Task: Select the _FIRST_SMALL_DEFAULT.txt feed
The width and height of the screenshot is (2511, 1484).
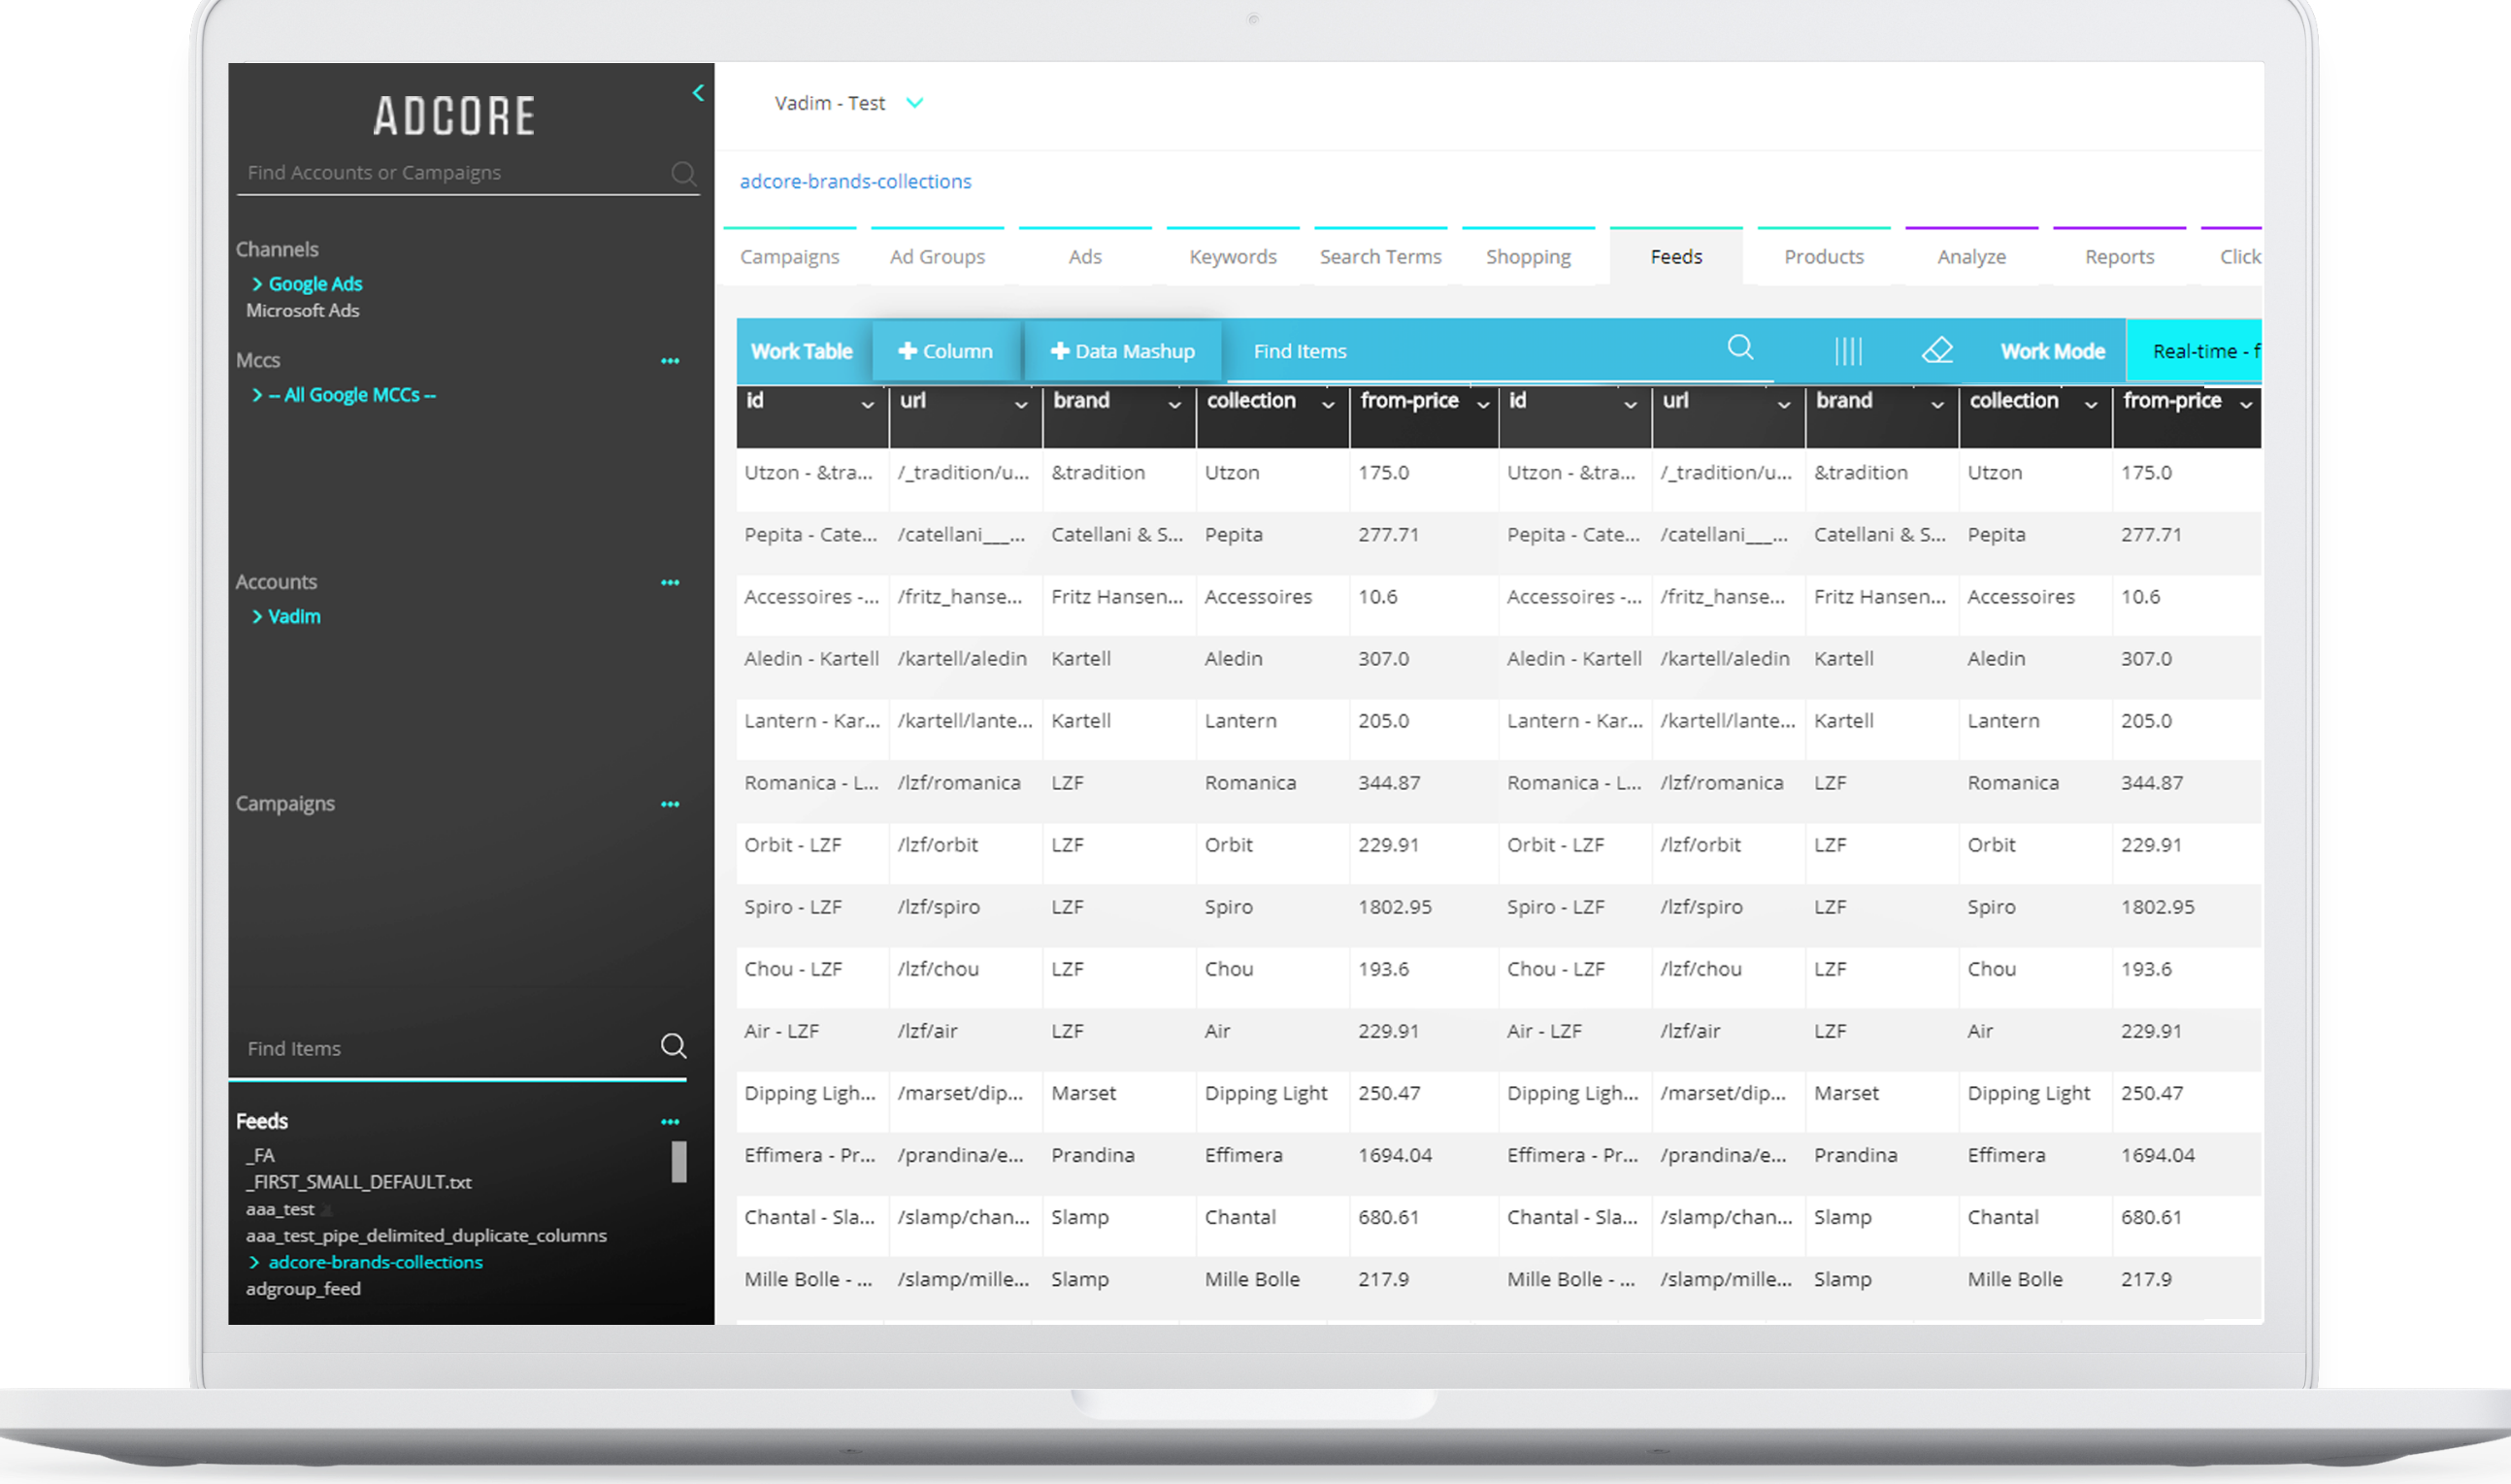Action: [359, 1182]
